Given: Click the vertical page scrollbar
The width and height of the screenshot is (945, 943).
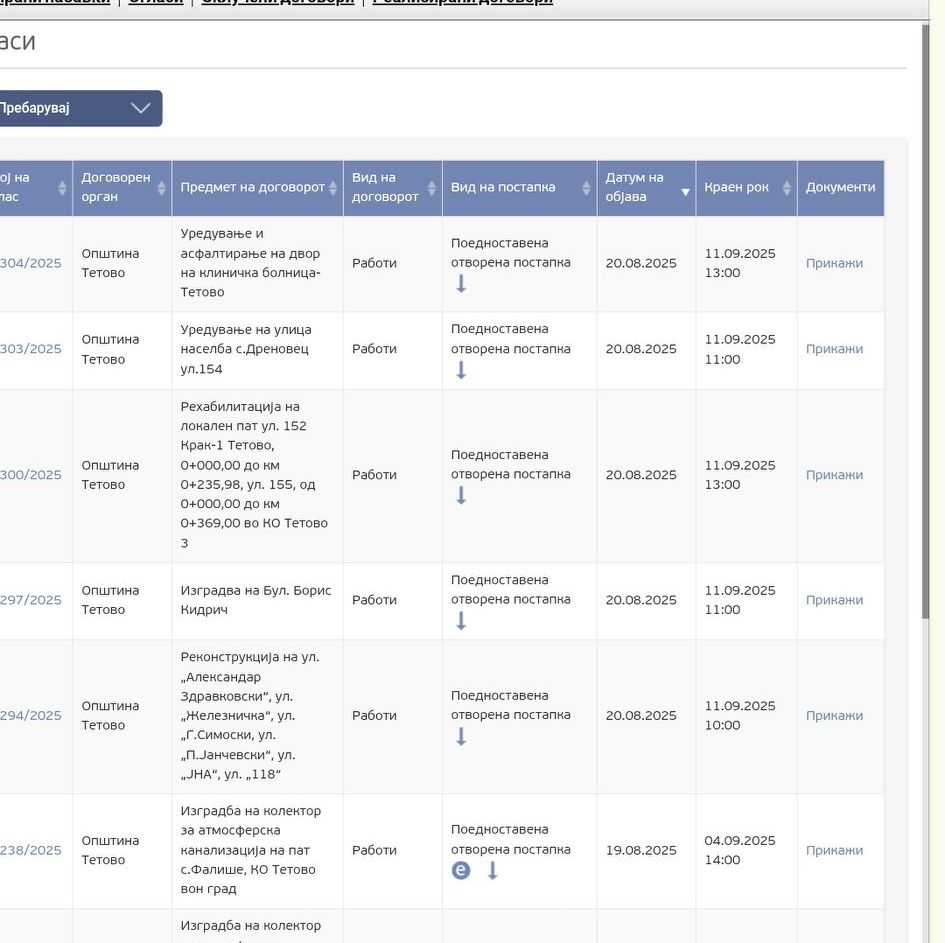Looking at the screenshot, I should point(926,321).
